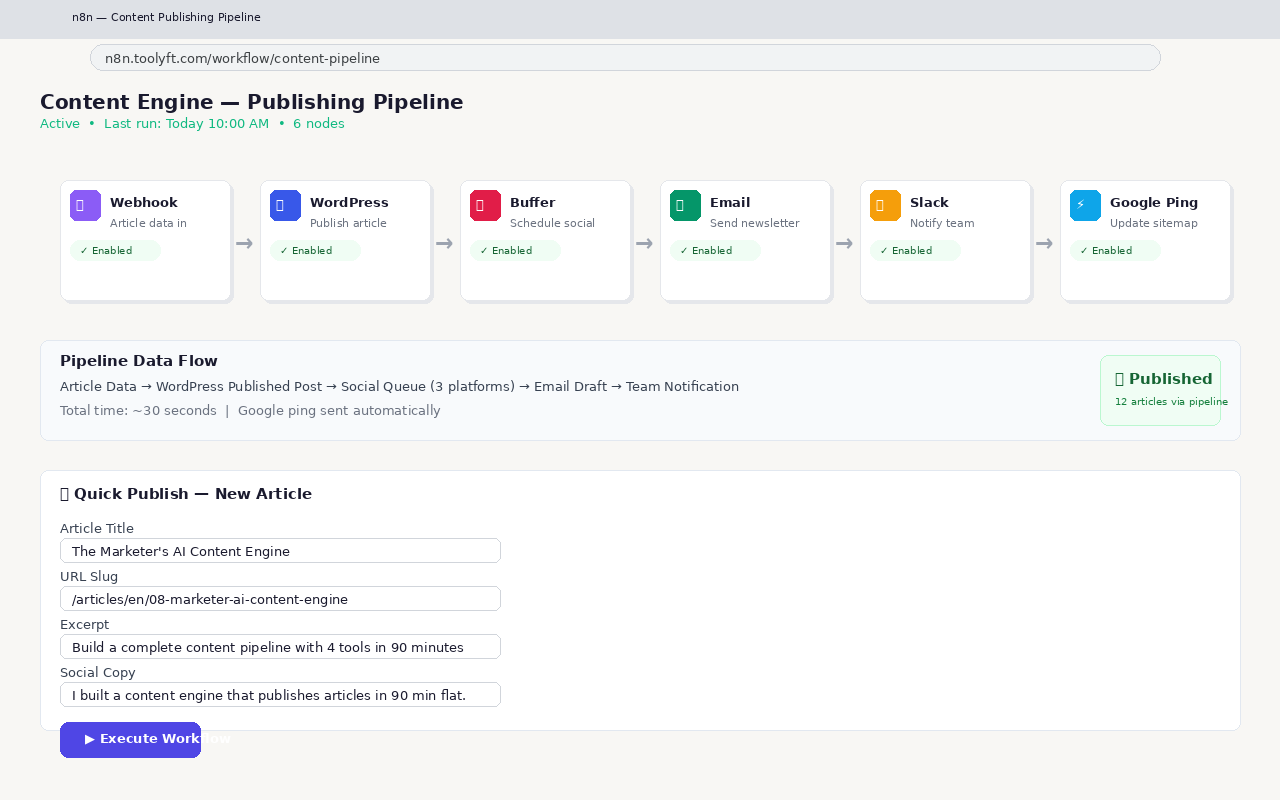The width and height of the screenshot is (1280, 800).
Task: Click the 'Update sitemap' description
Action: point(1154,224)
